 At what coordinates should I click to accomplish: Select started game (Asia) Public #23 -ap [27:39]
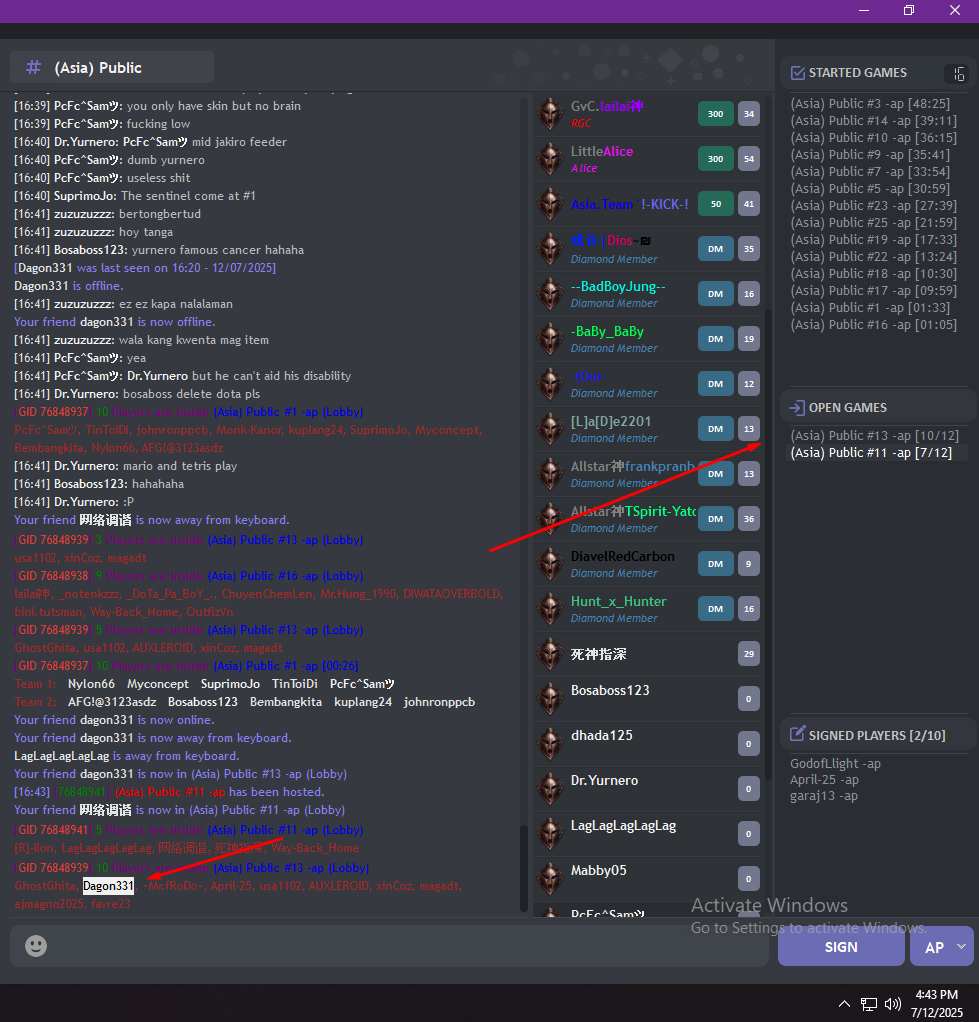(873, 205)
